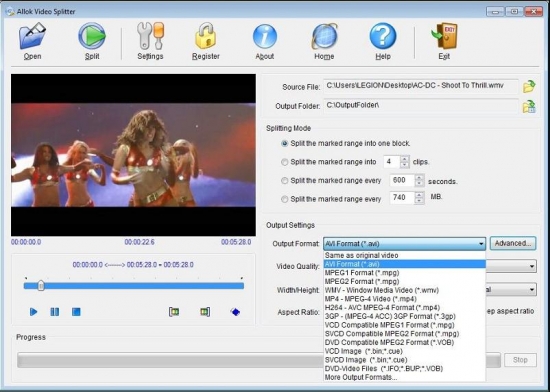
Task: Open the Video Quality dropdown arrow
Action: coord(532,267)
